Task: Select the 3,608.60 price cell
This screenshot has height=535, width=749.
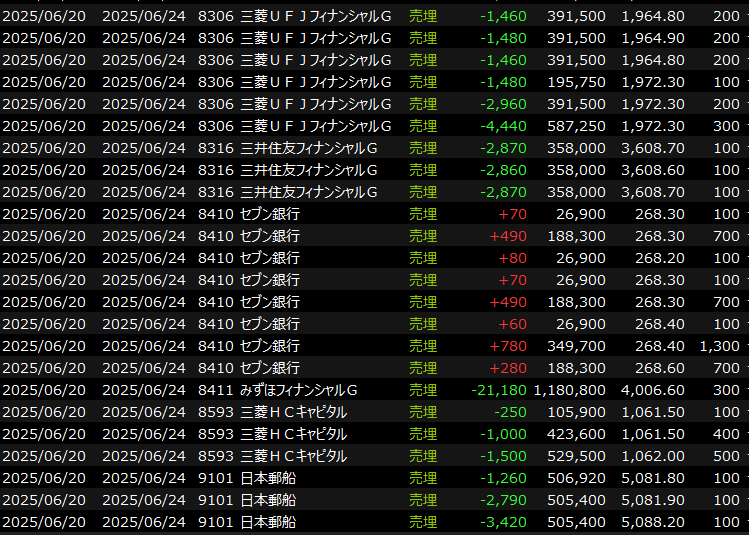Action: pos(653,170)
